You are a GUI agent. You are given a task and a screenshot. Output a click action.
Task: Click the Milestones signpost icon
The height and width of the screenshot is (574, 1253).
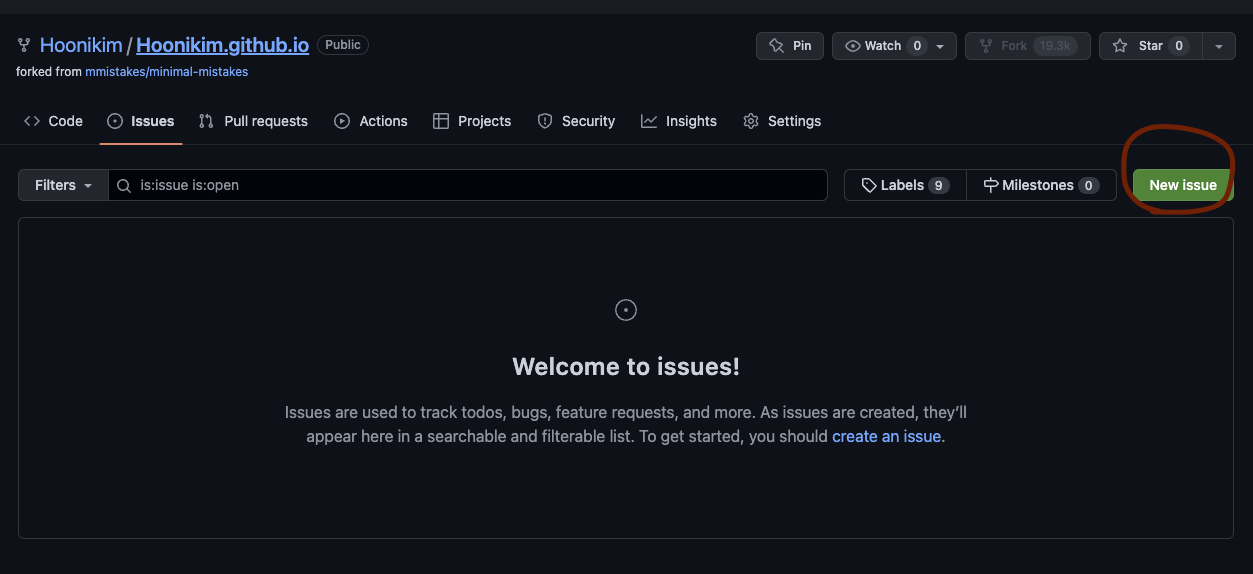tap(991, 185)
